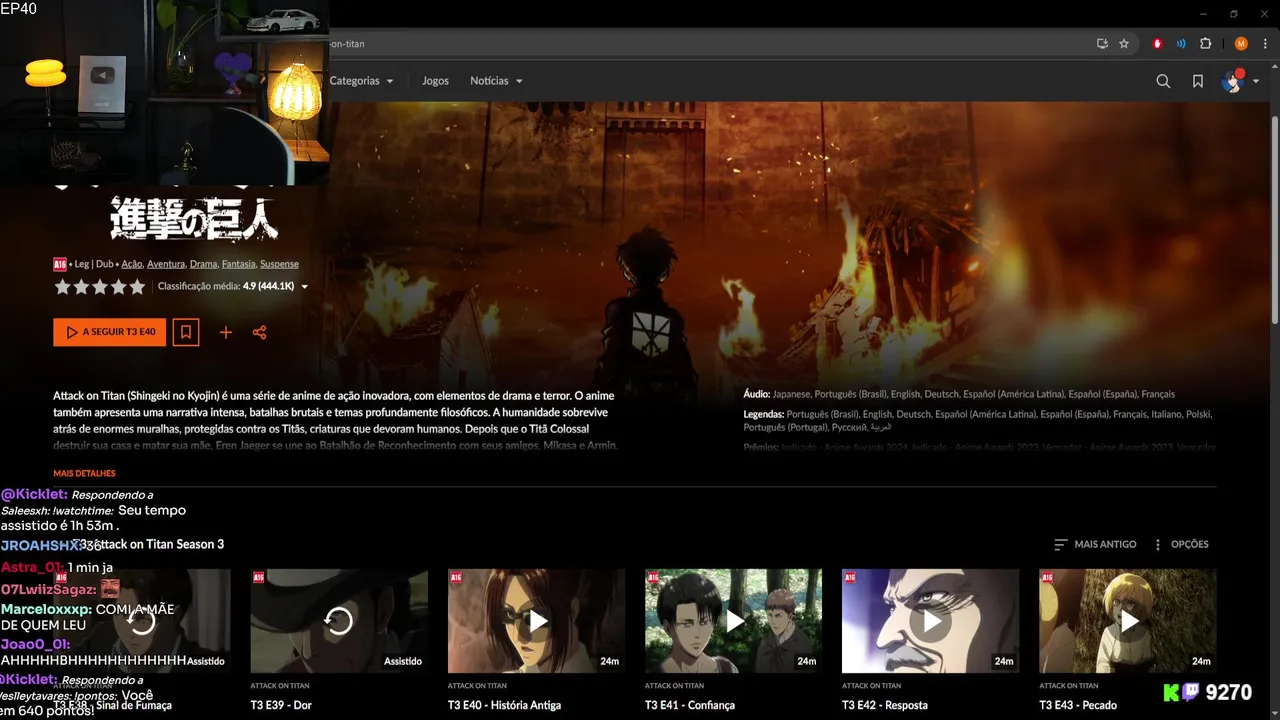This screenshot has width=1280, height=720.
Task: Open the browser extensions puzzle icon
Action: coord(1205,44)
